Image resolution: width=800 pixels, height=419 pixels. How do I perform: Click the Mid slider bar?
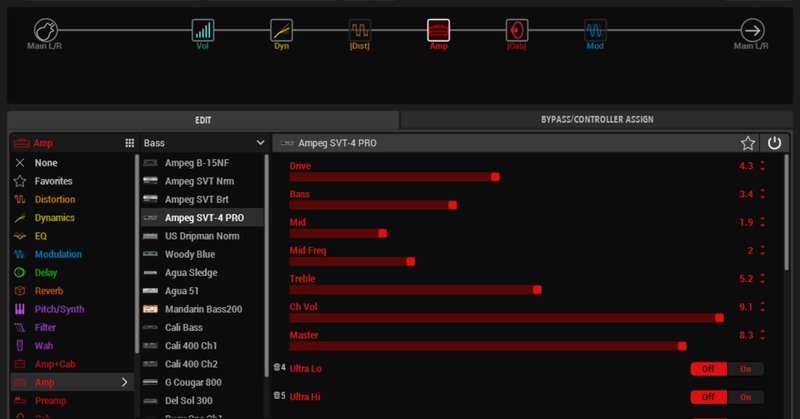(x=338, y=234)
